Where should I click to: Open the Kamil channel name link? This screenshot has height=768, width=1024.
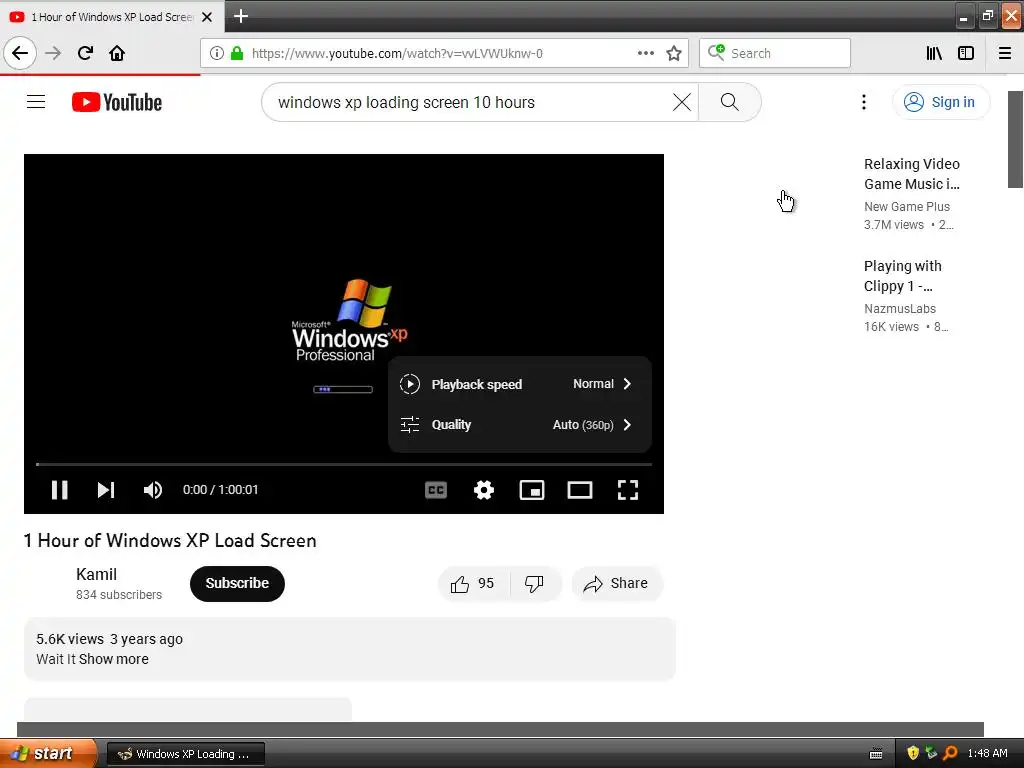pyautogui.click(x=96, y=574)
